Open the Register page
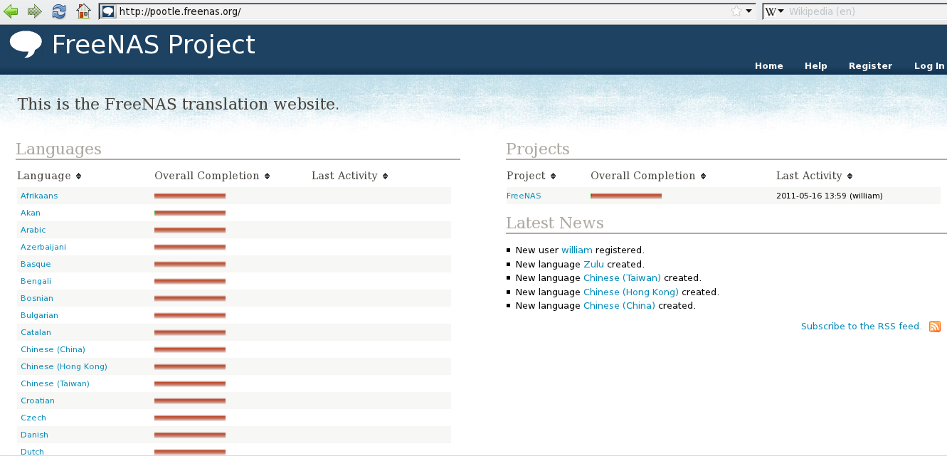Image resolution: width=947 pixels, height=456 pixels. tap(870, 66)
